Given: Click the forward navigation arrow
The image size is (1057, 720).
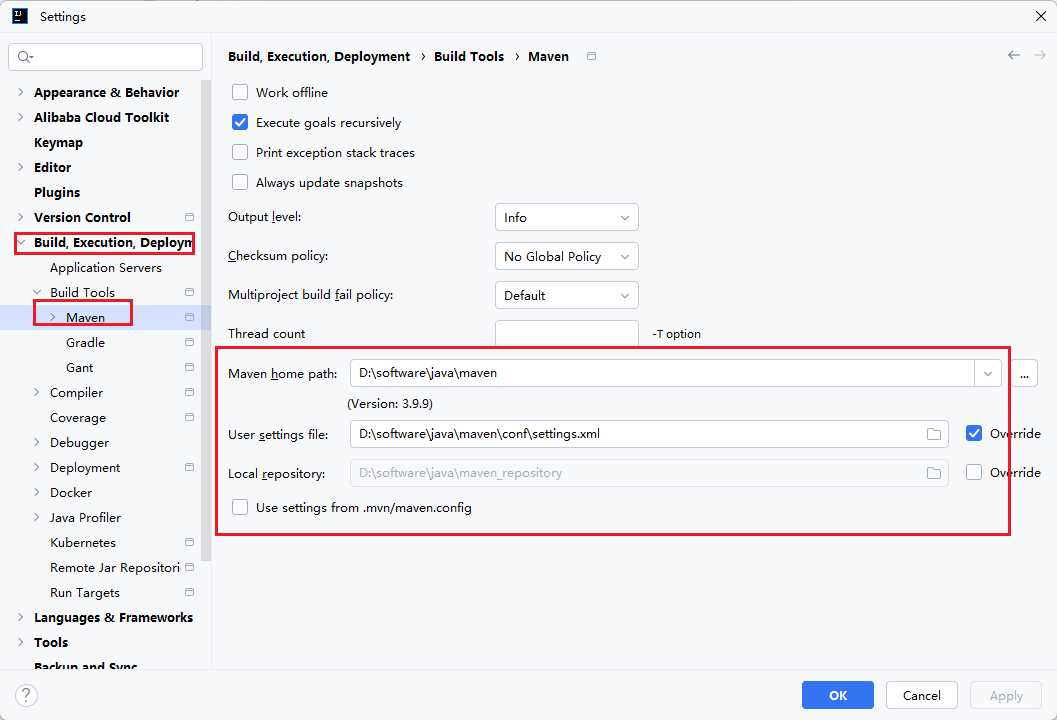Looking at the screenshot, I should tap(1039, 56).
